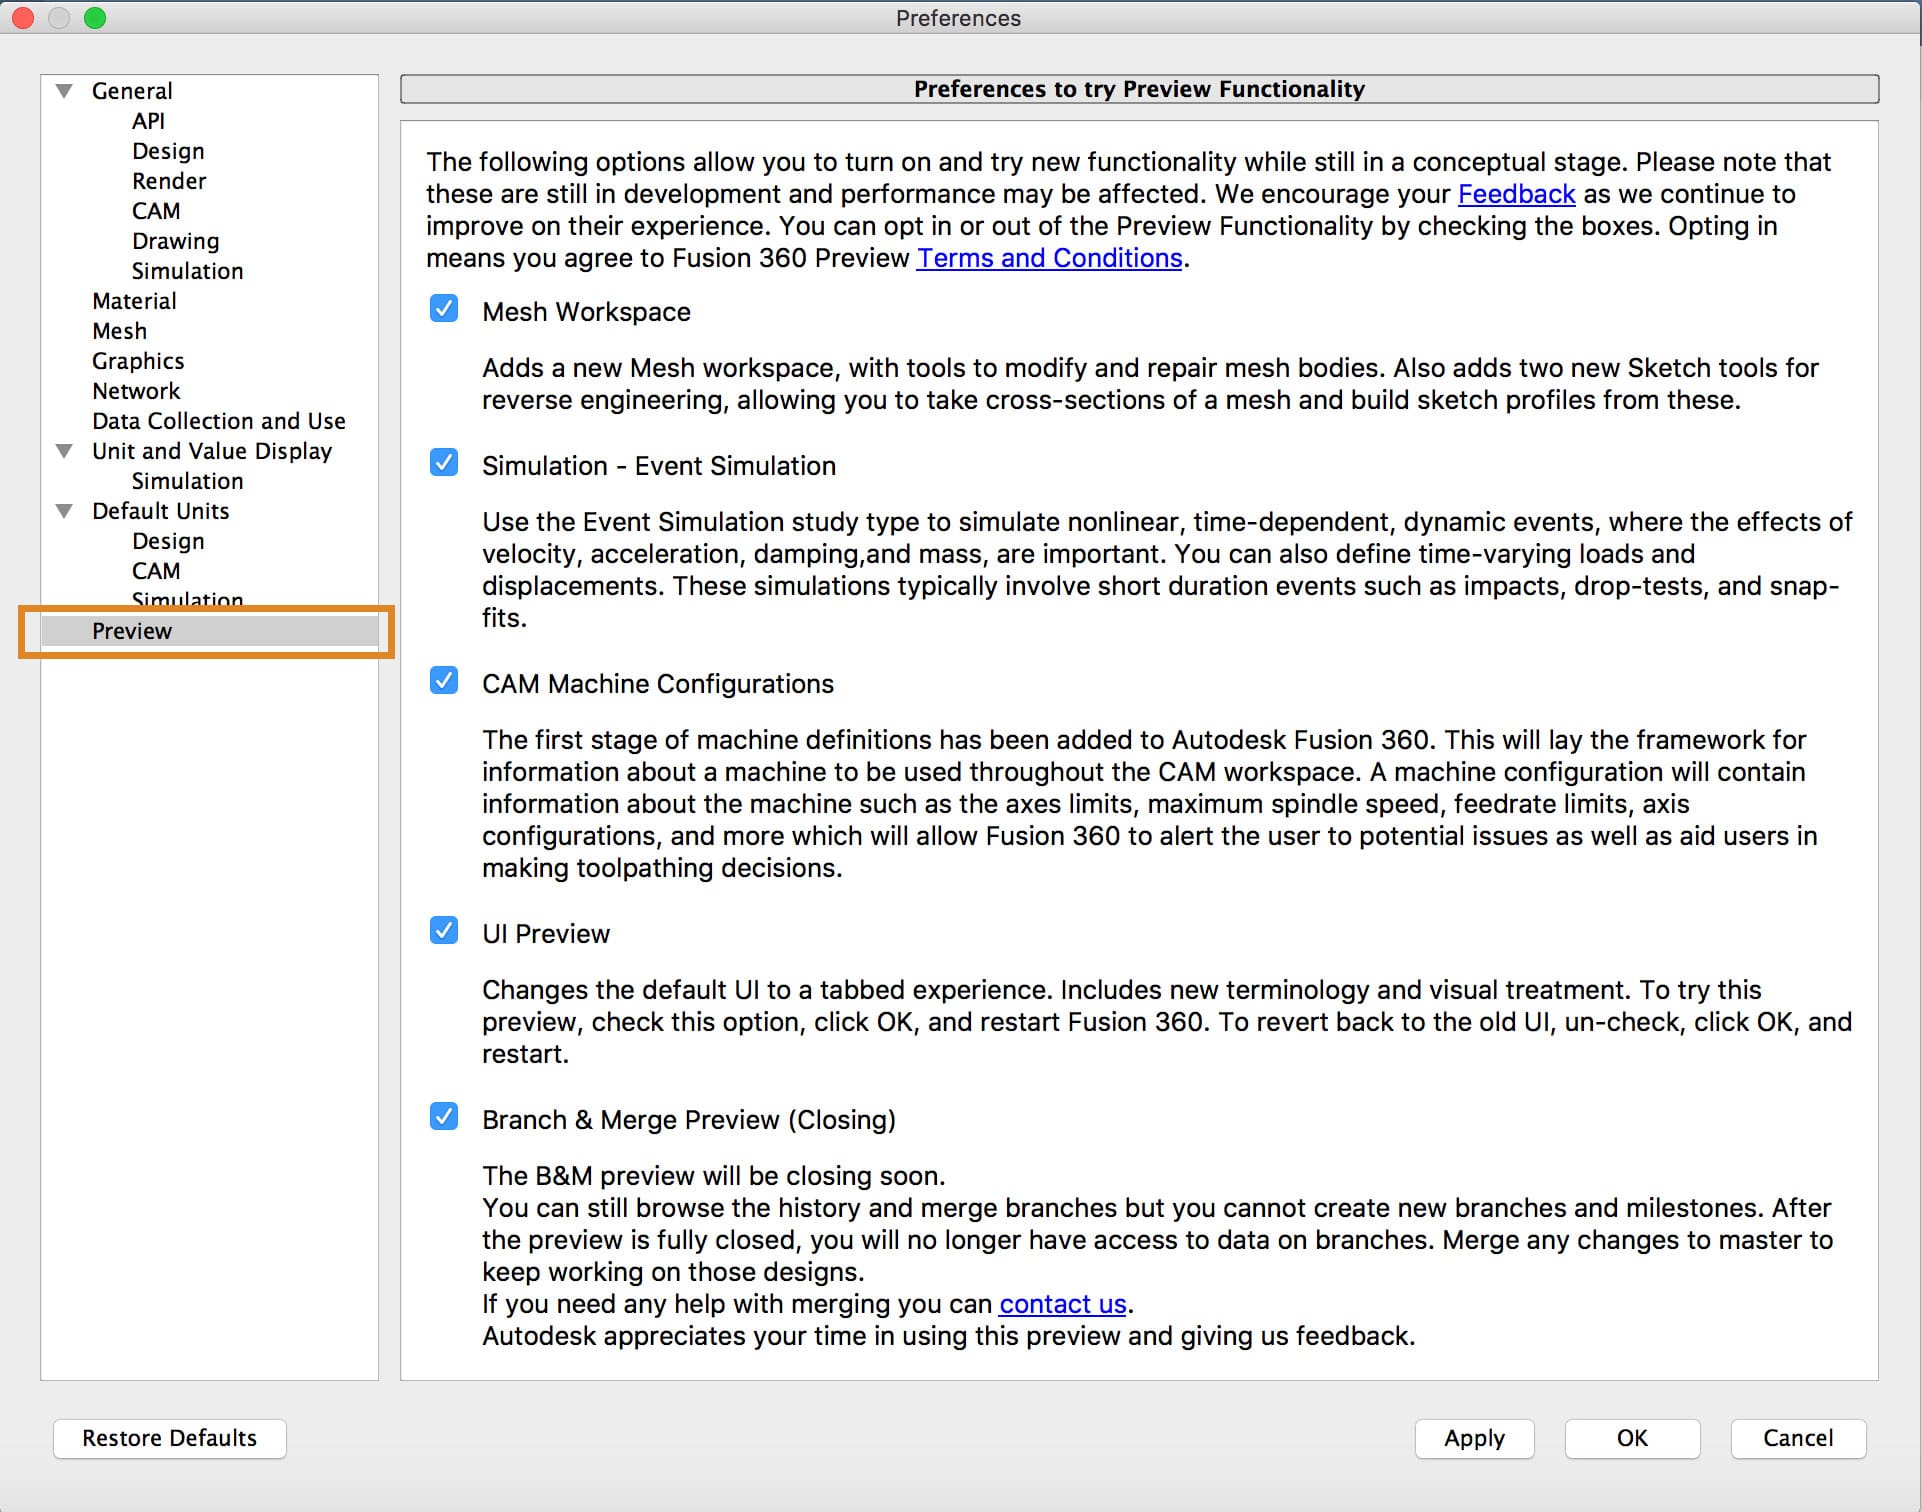Open Terms and Conditions link
This screenshot has height=1512, width=1922.
(1049, 258)
